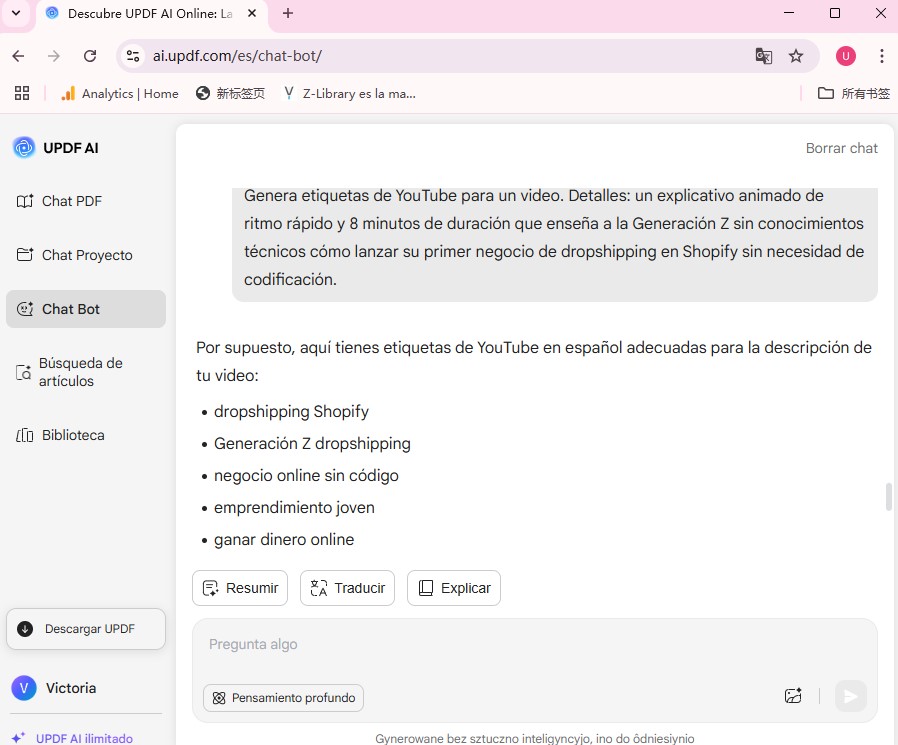Bookmark this page with star icon

tap(795, 56)
